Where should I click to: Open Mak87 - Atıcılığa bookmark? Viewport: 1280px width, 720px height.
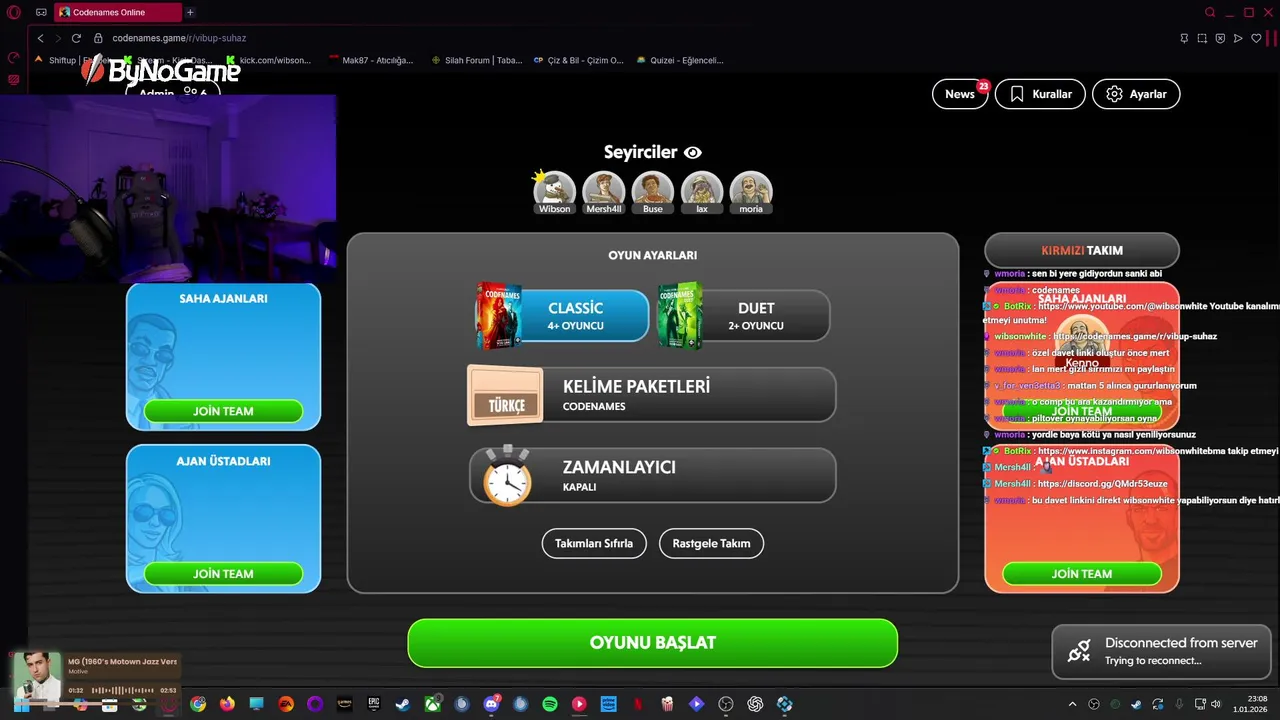pyautogui.click(x=371, y=60)
